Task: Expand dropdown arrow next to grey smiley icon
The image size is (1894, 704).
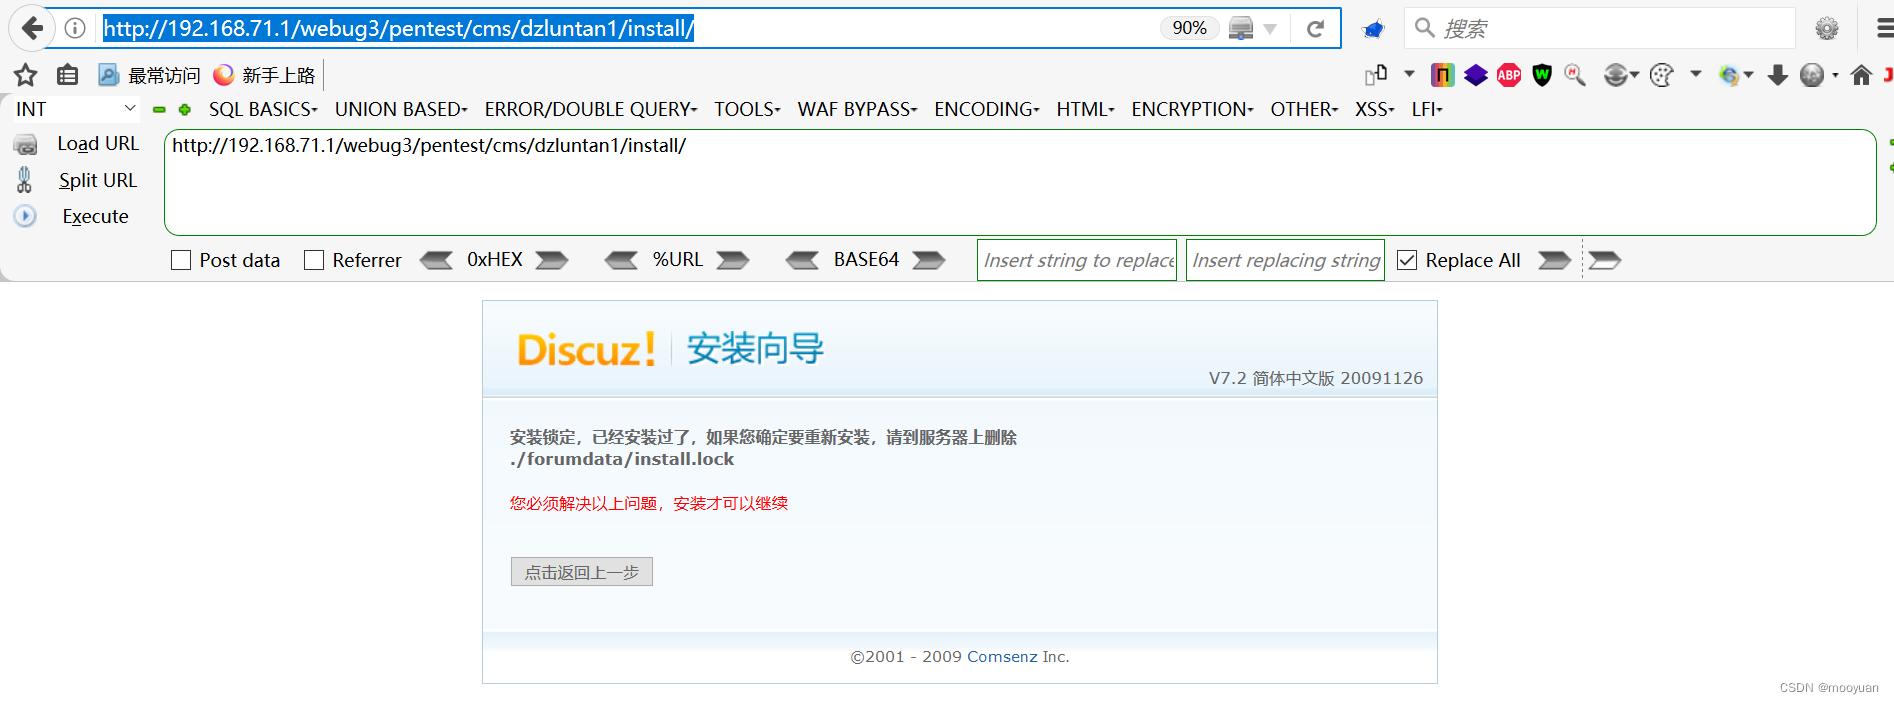Action: 1634,75
